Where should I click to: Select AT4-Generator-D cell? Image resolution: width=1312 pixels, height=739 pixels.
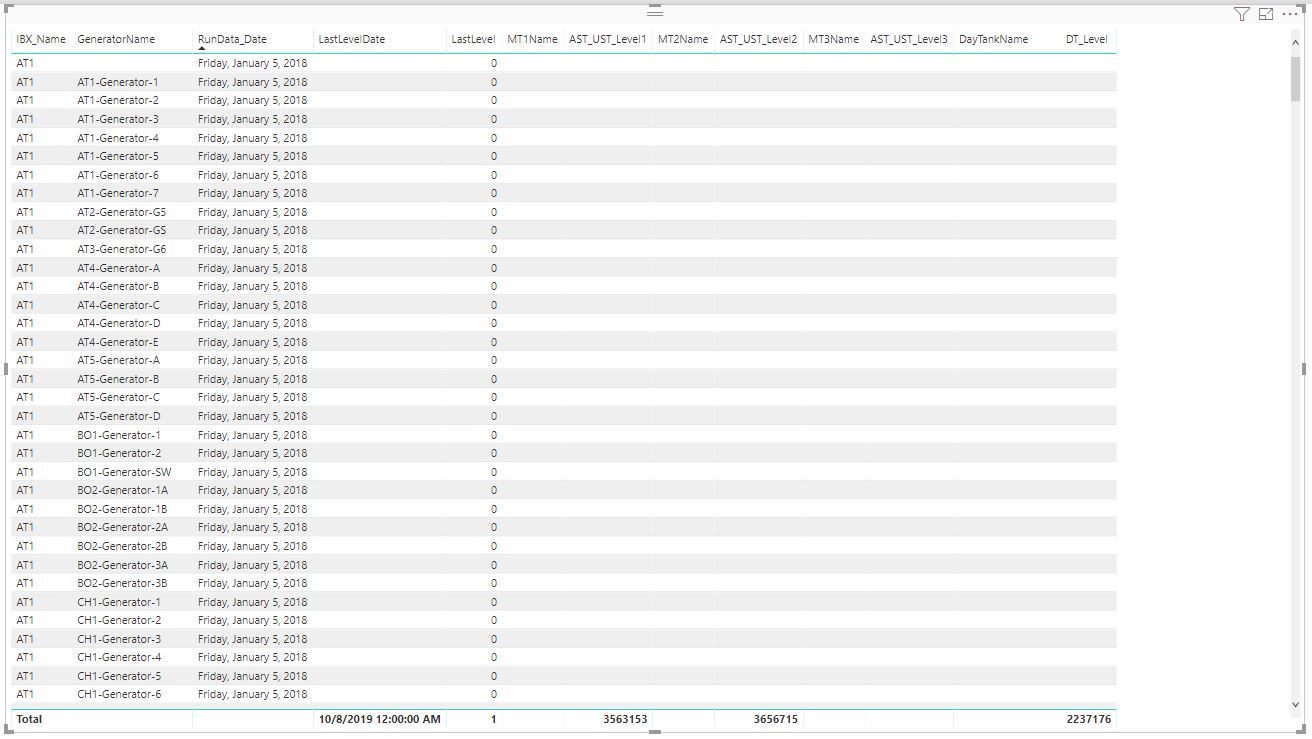(x=119, y=323)
